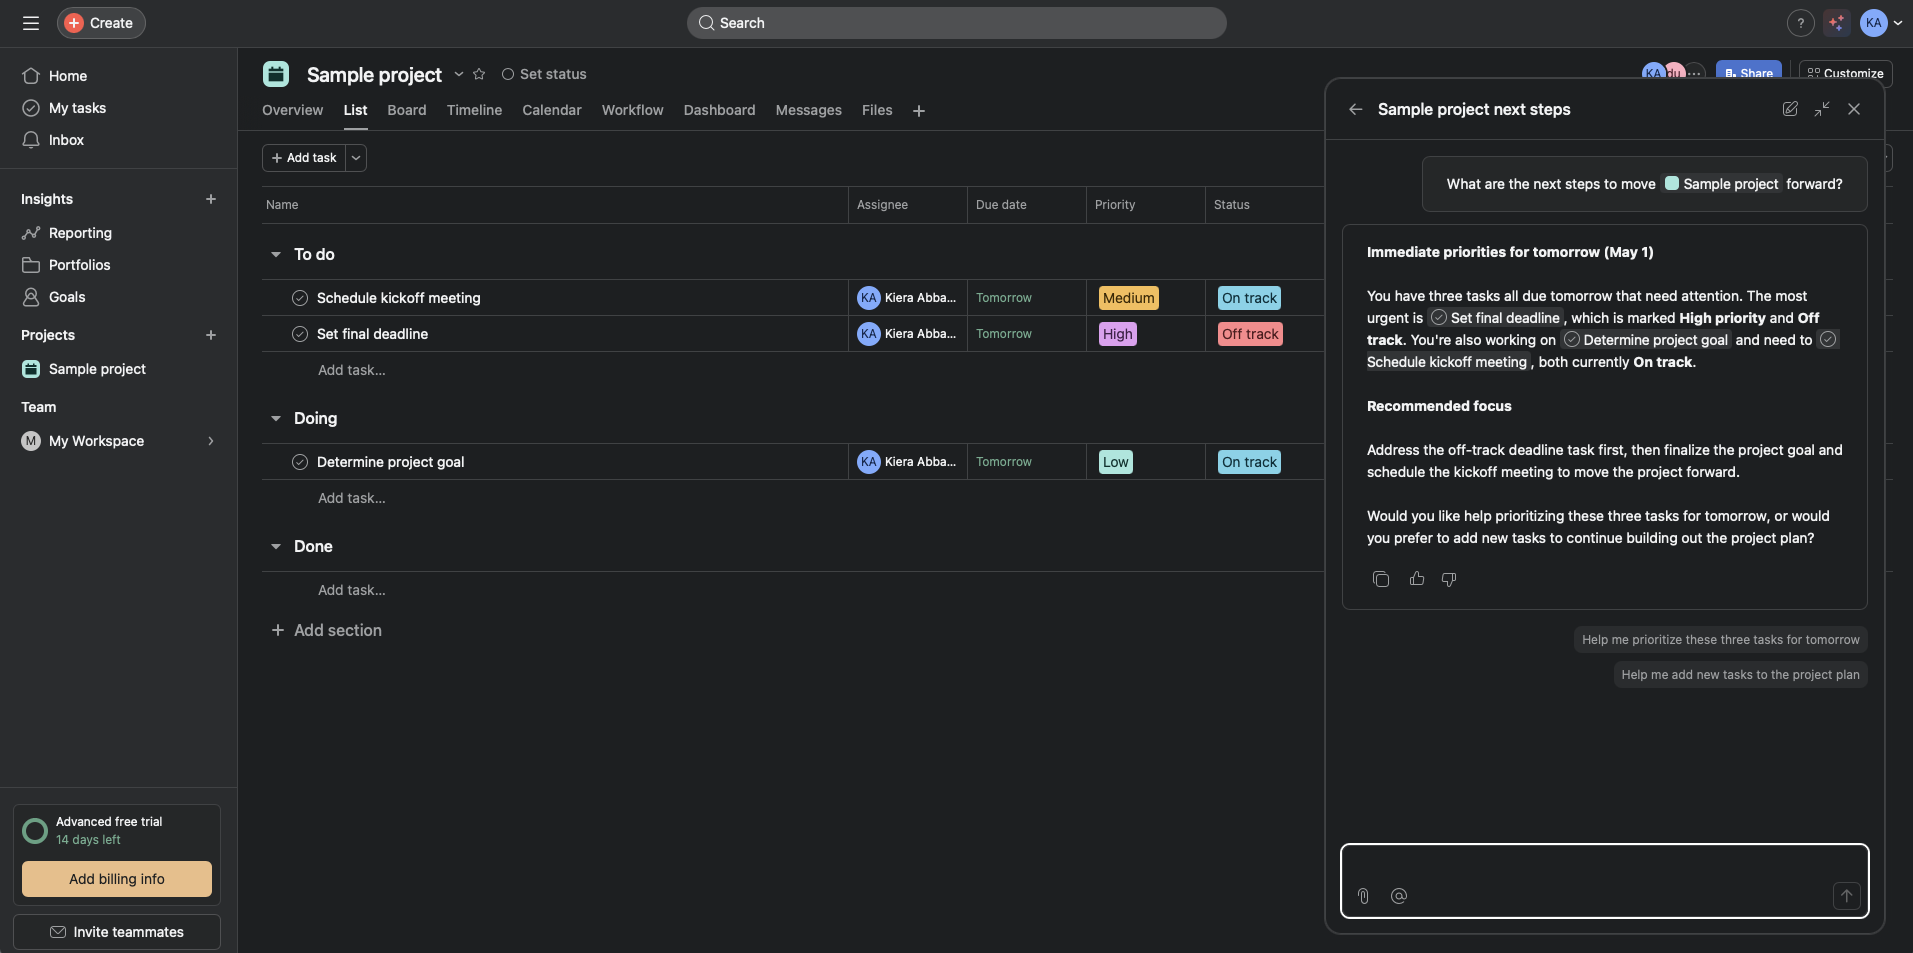Switch to the Dashboard tab

pyautogui.click(x=719, y=110)
